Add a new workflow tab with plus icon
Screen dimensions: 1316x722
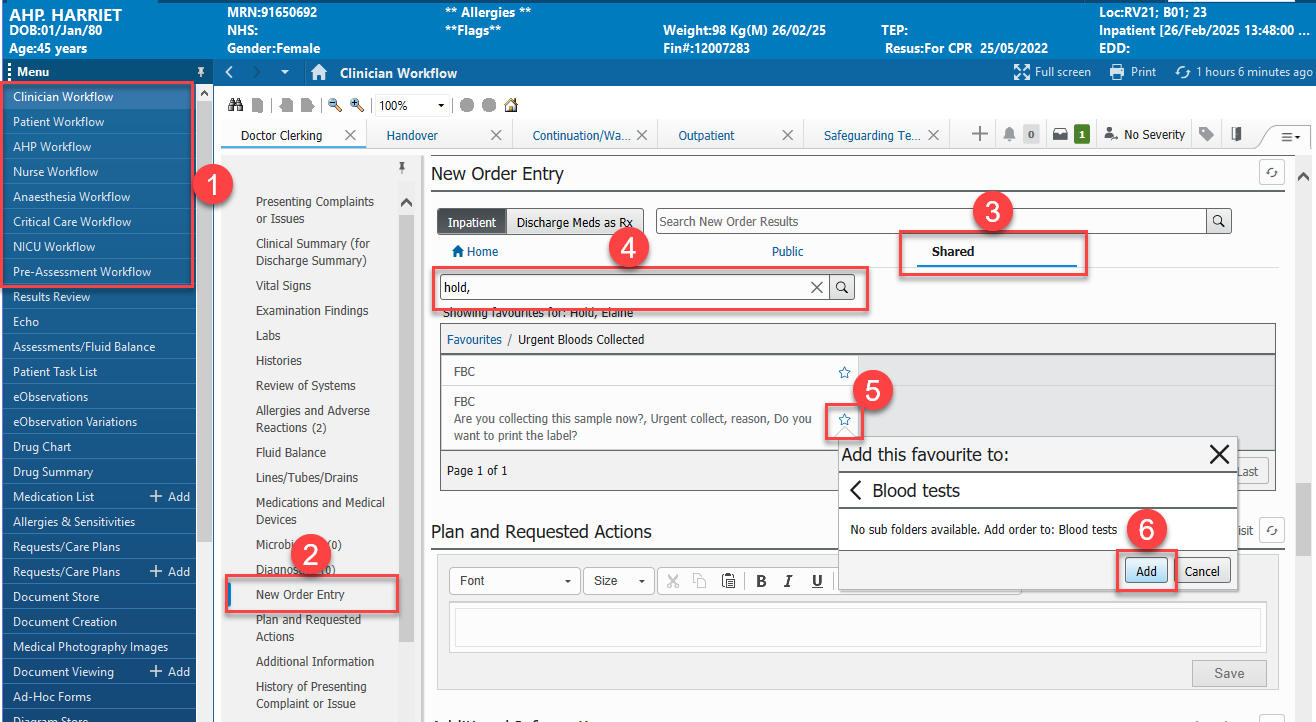[979, 134]
